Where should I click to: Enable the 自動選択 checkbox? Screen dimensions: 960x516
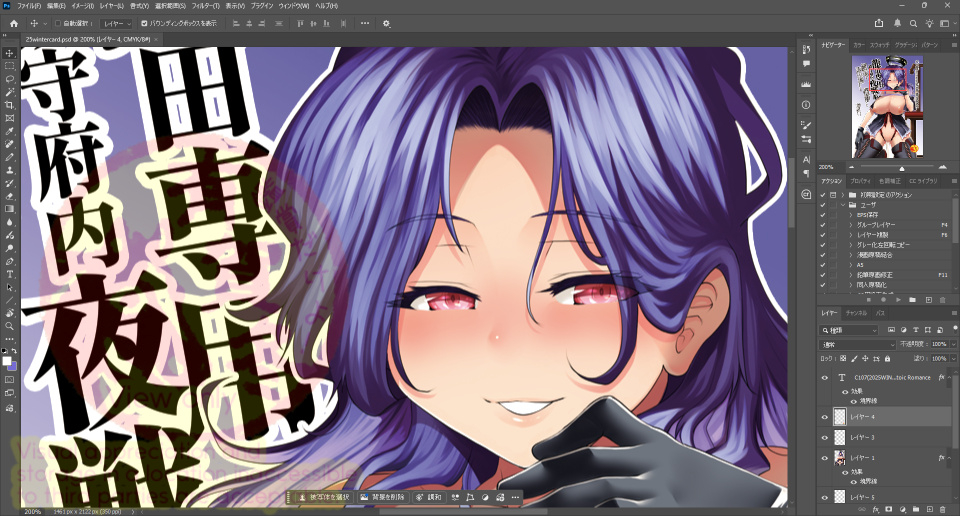pyautogui.click(x=56, y=23)
